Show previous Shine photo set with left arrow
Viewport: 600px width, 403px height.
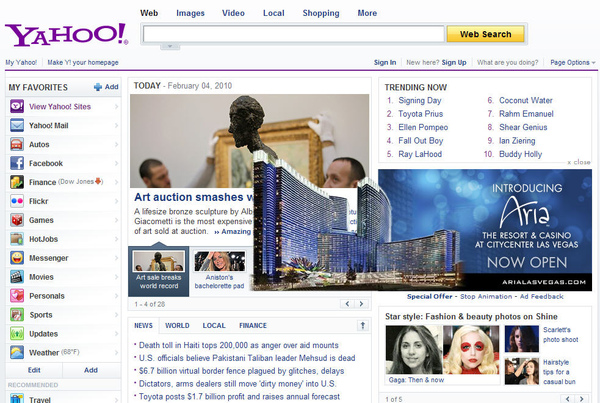[567, 399]
